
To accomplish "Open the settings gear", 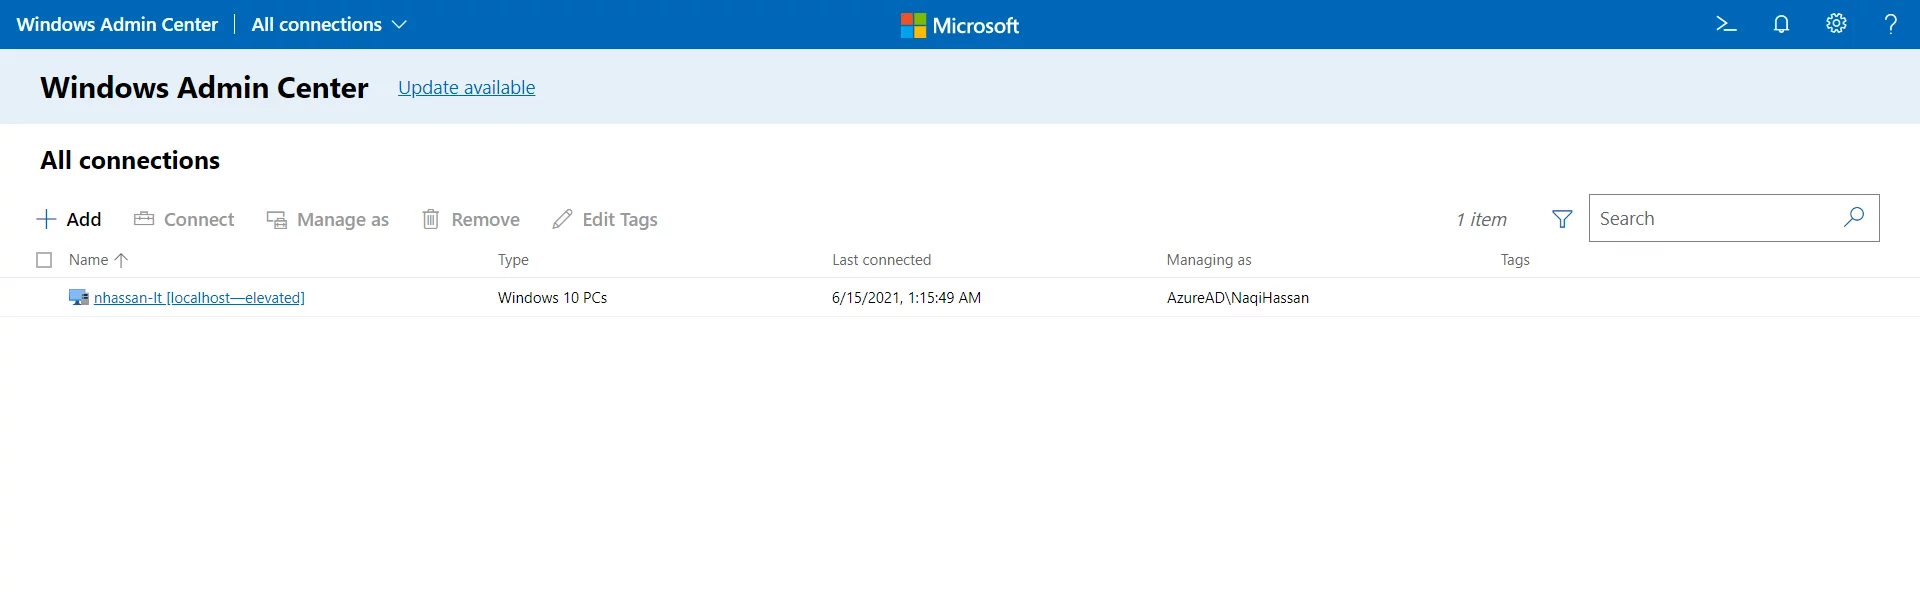I will 1836,24.
